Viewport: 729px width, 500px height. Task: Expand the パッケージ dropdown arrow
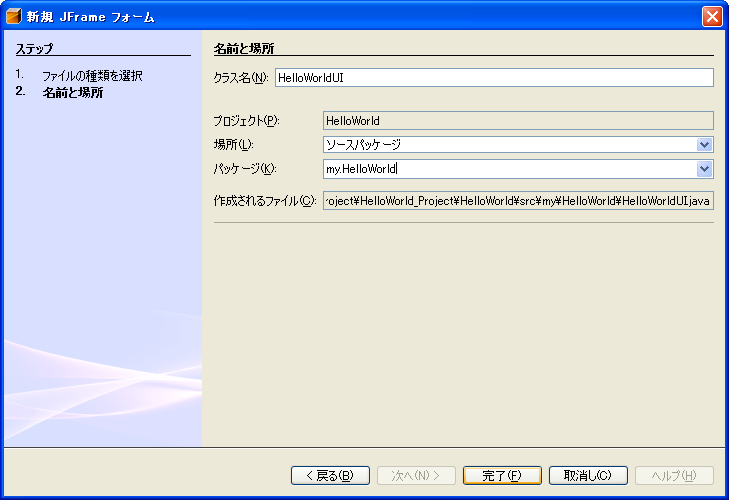tap(705, 169)
